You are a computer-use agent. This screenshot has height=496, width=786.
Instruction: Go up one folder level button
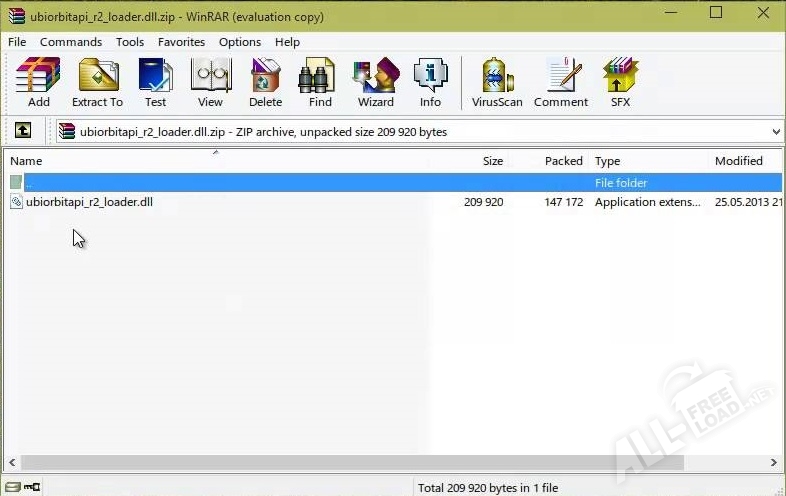click(23, 131)
